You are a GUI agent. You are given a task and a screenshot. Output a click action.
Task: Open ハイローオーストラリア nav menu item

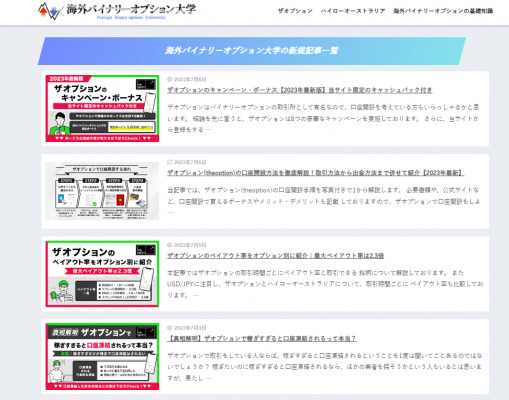click(353, 11)
